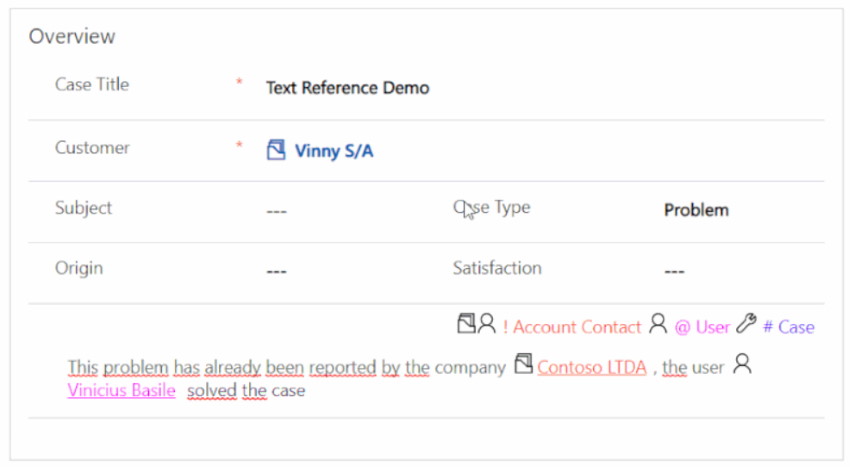The image size is (850, 467).
Task: Click the person icon before Vinicius Basile
Action: tap(742, 363)
